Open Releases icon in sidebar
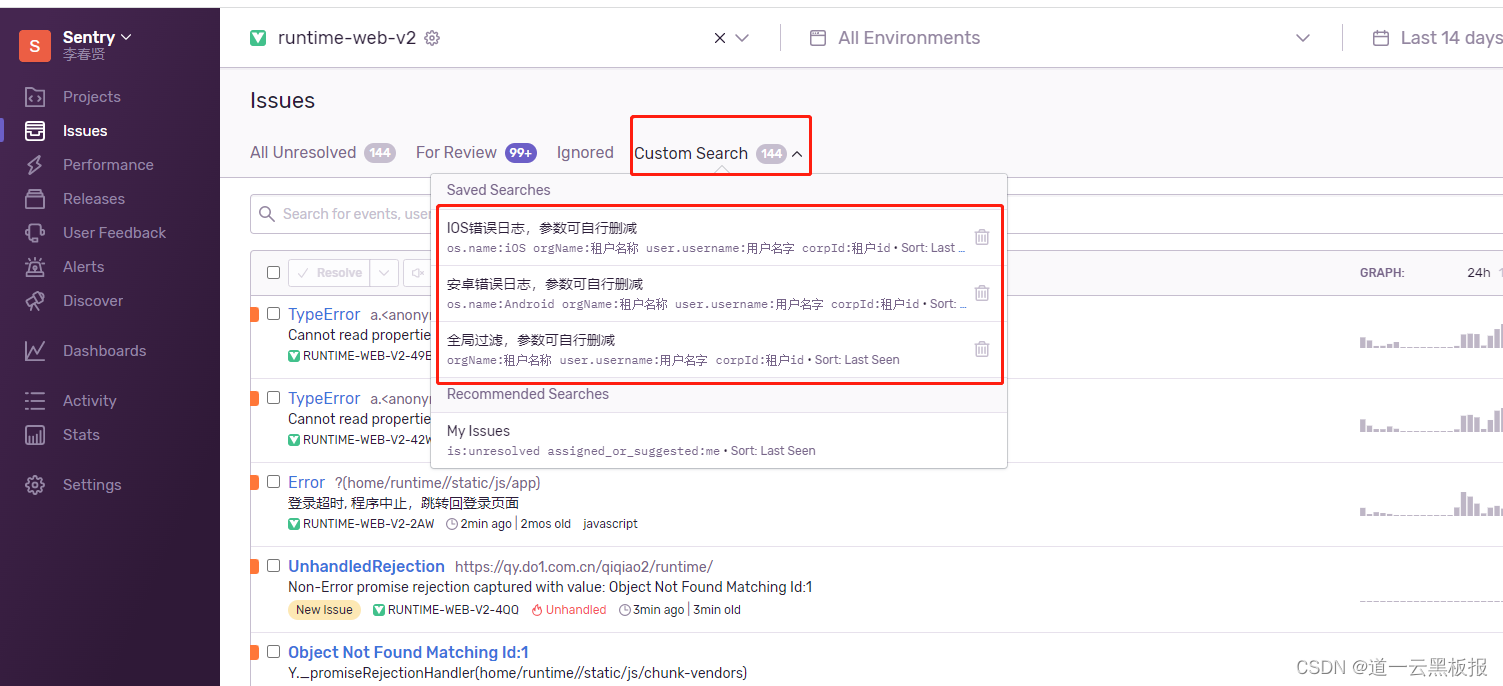 pyautogui.click(x=35, y=199)
